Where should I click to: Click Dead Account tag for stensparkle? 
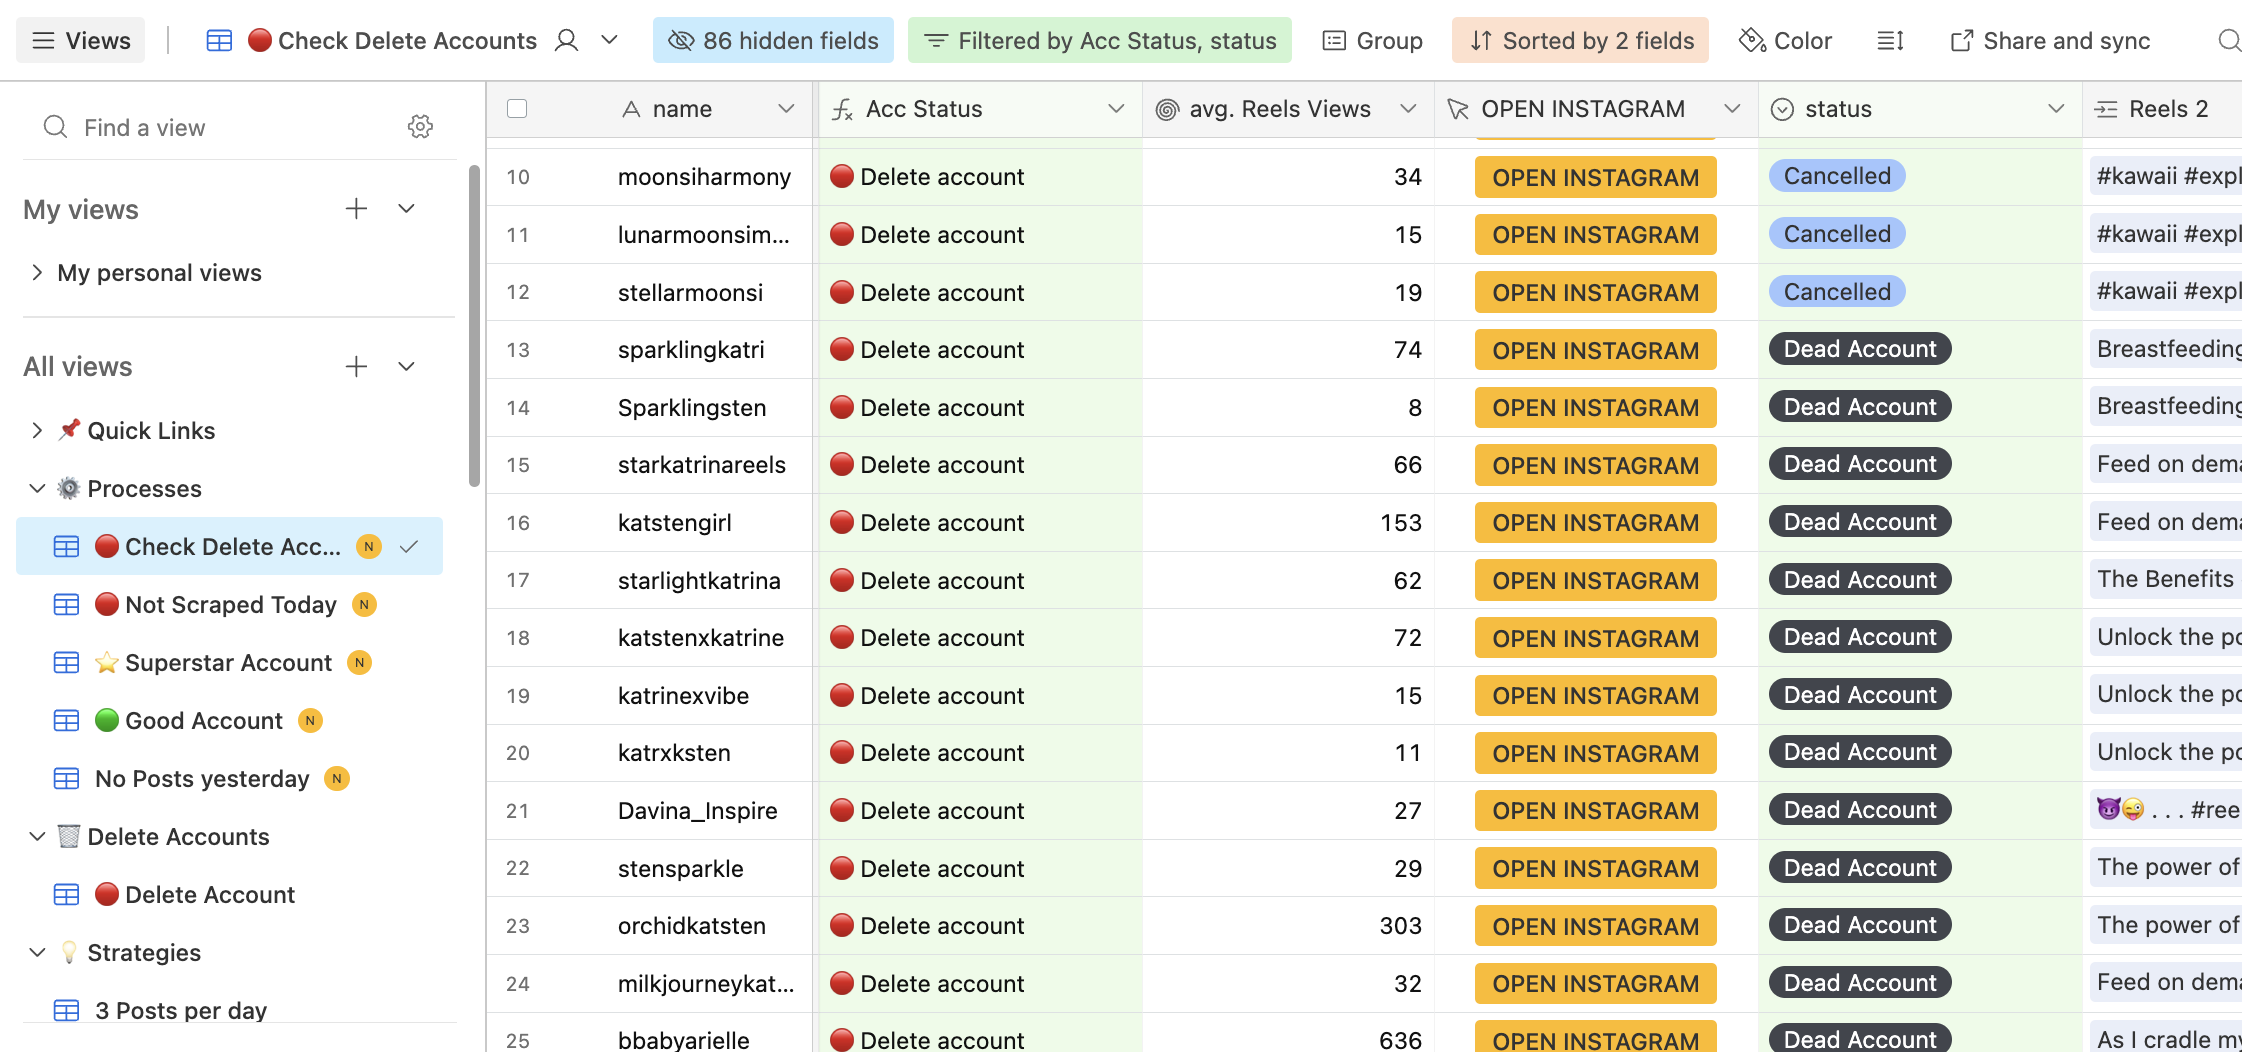1860,868
